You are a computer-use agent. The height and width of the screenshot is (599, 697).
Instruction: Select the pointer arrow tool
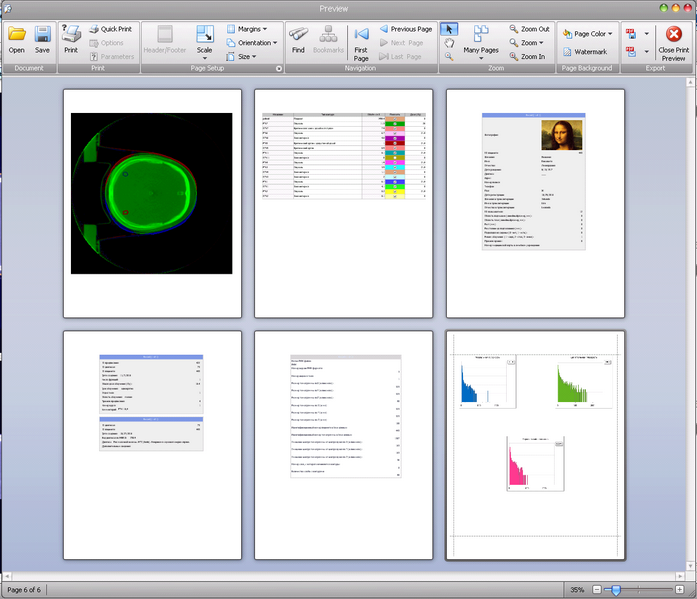click(449, 29)
